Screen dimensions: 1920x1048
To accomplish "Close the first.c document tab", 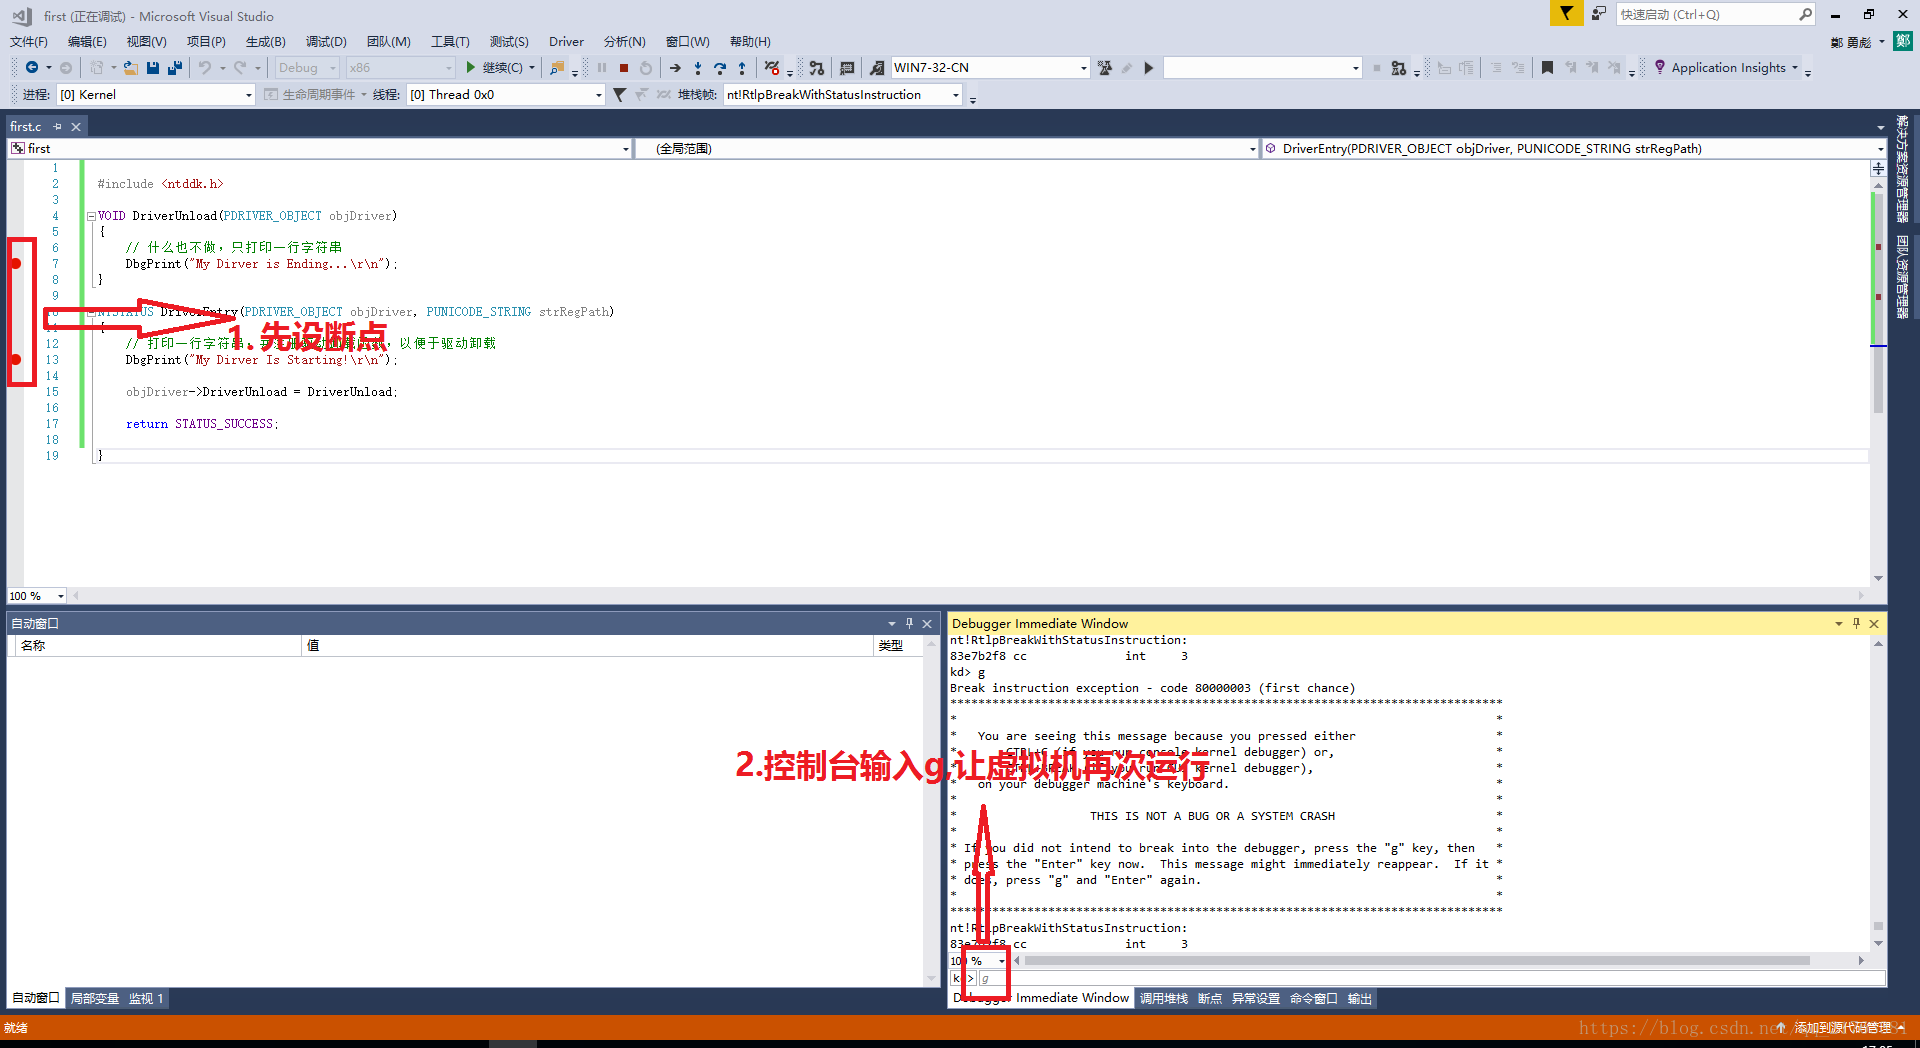I will click(76, 127).
